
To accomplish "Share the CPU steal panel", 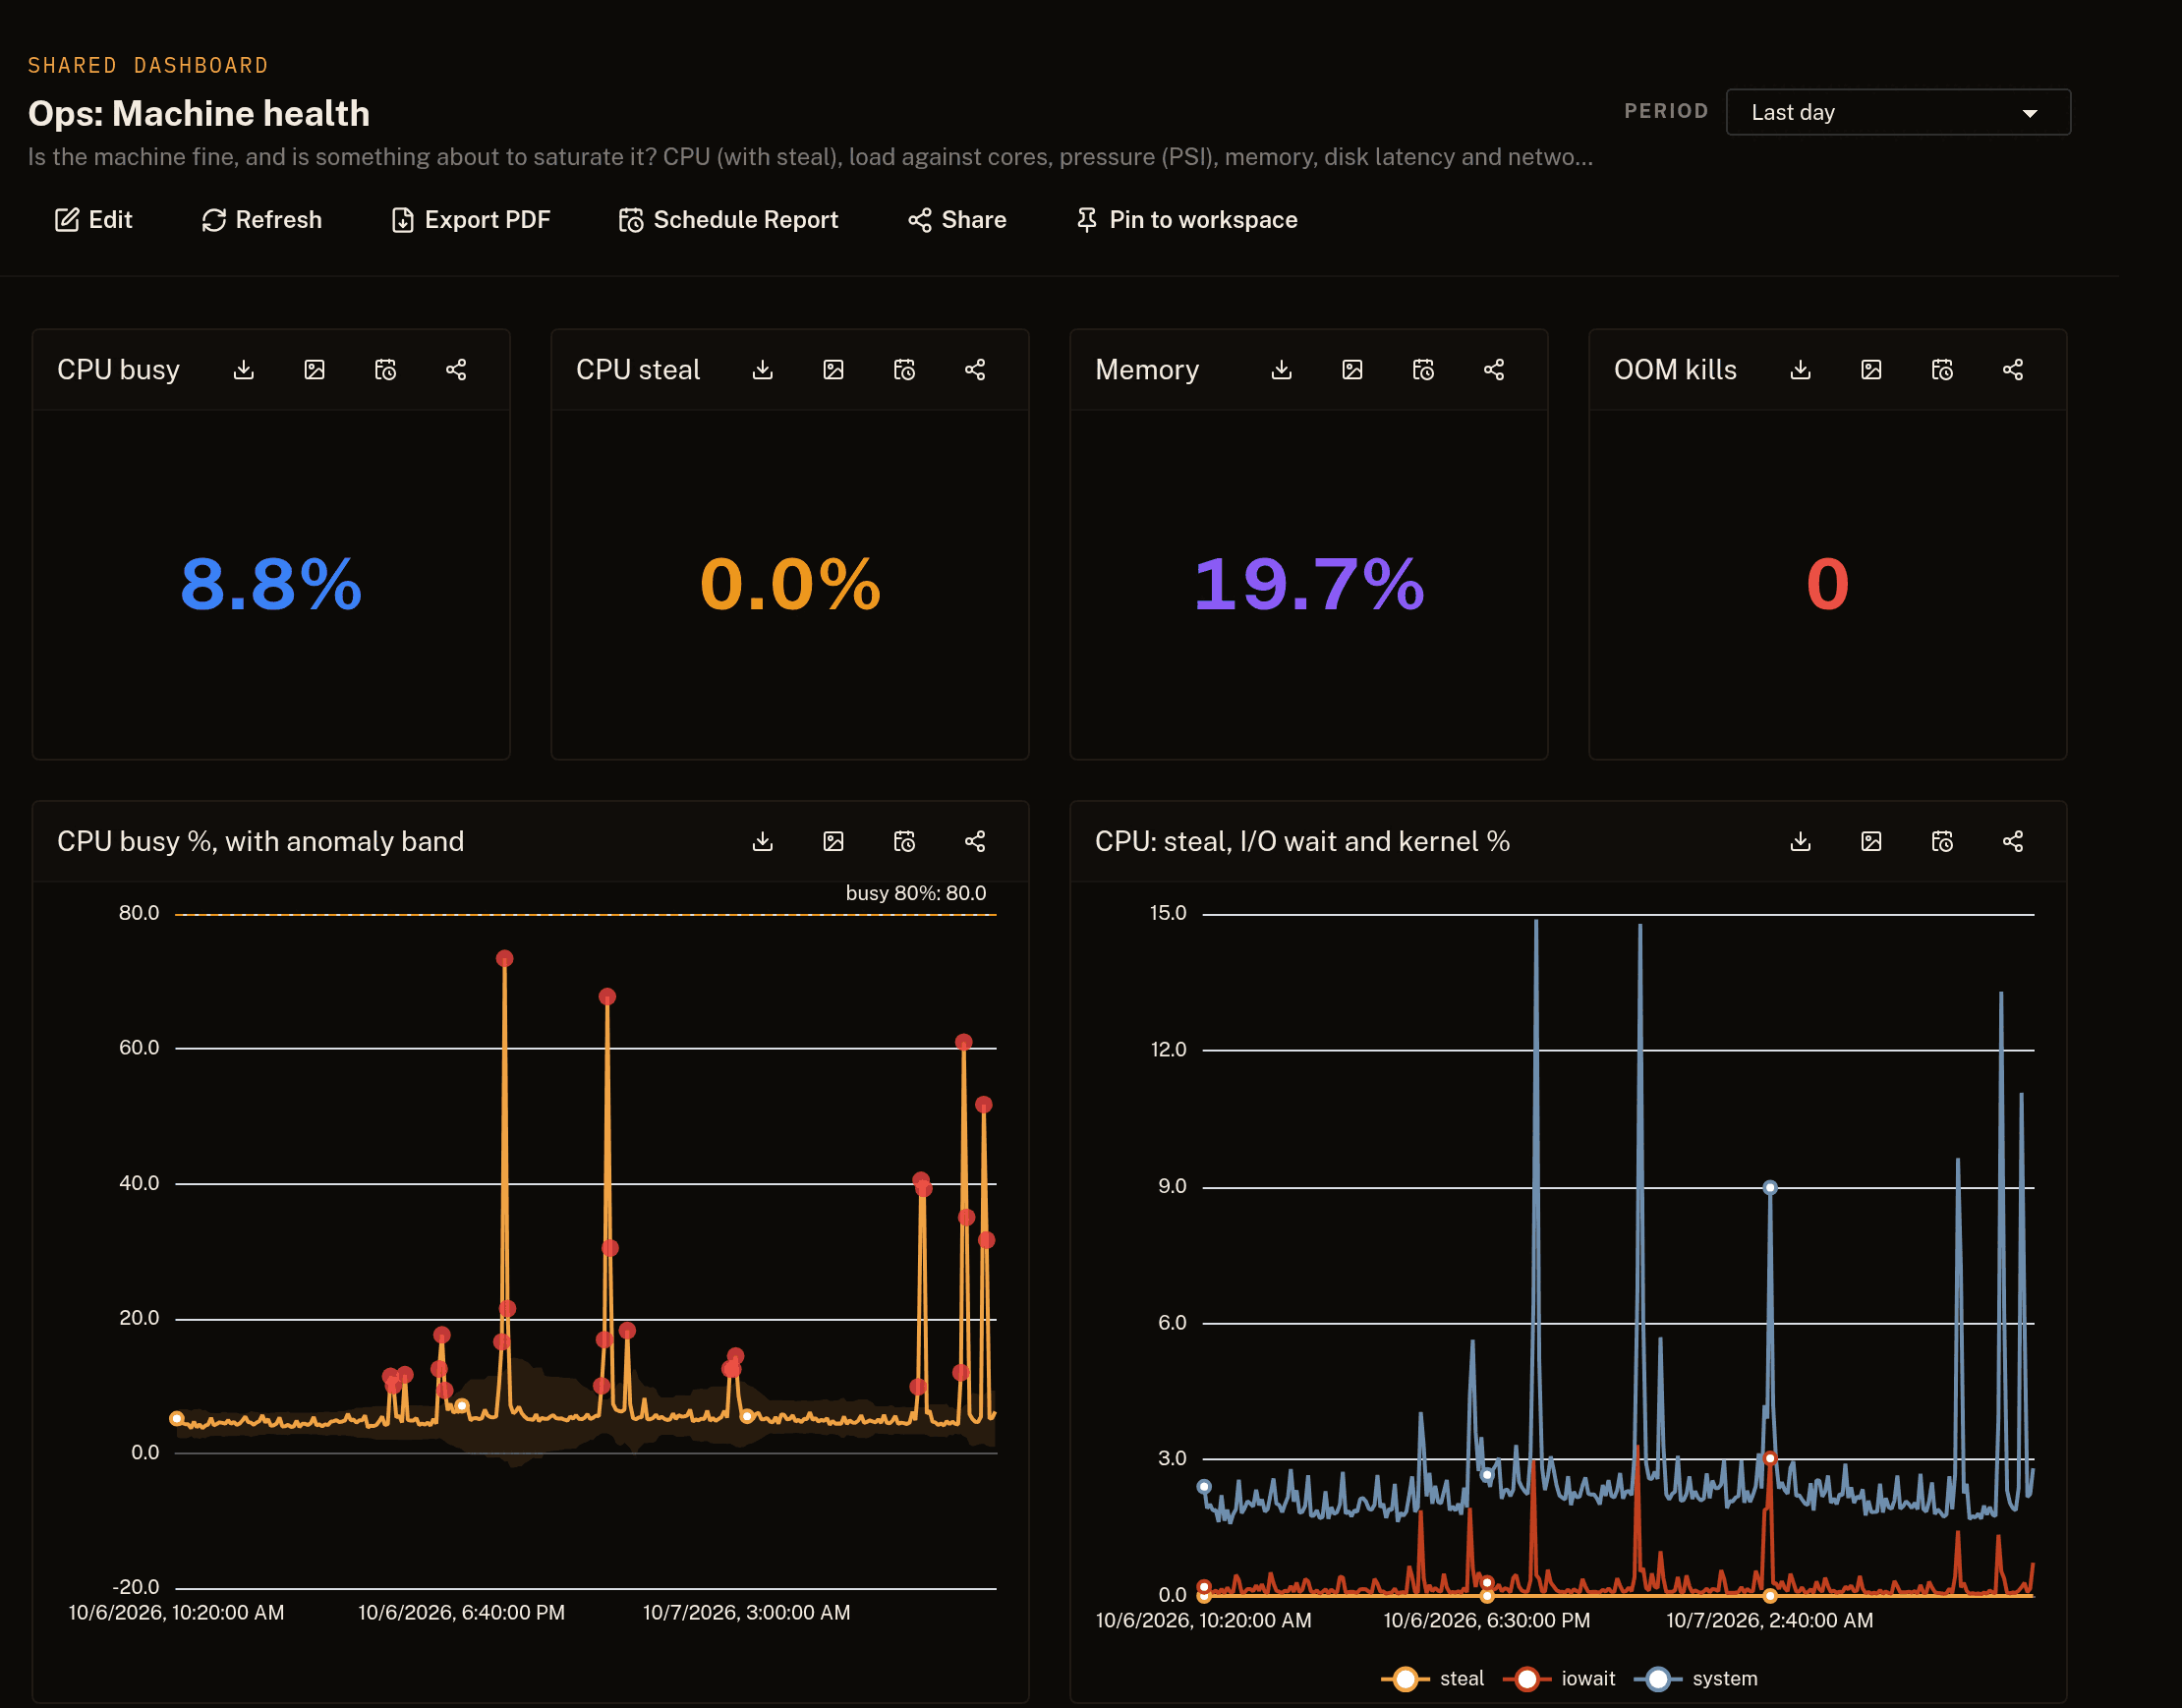I will click(975, 370).
